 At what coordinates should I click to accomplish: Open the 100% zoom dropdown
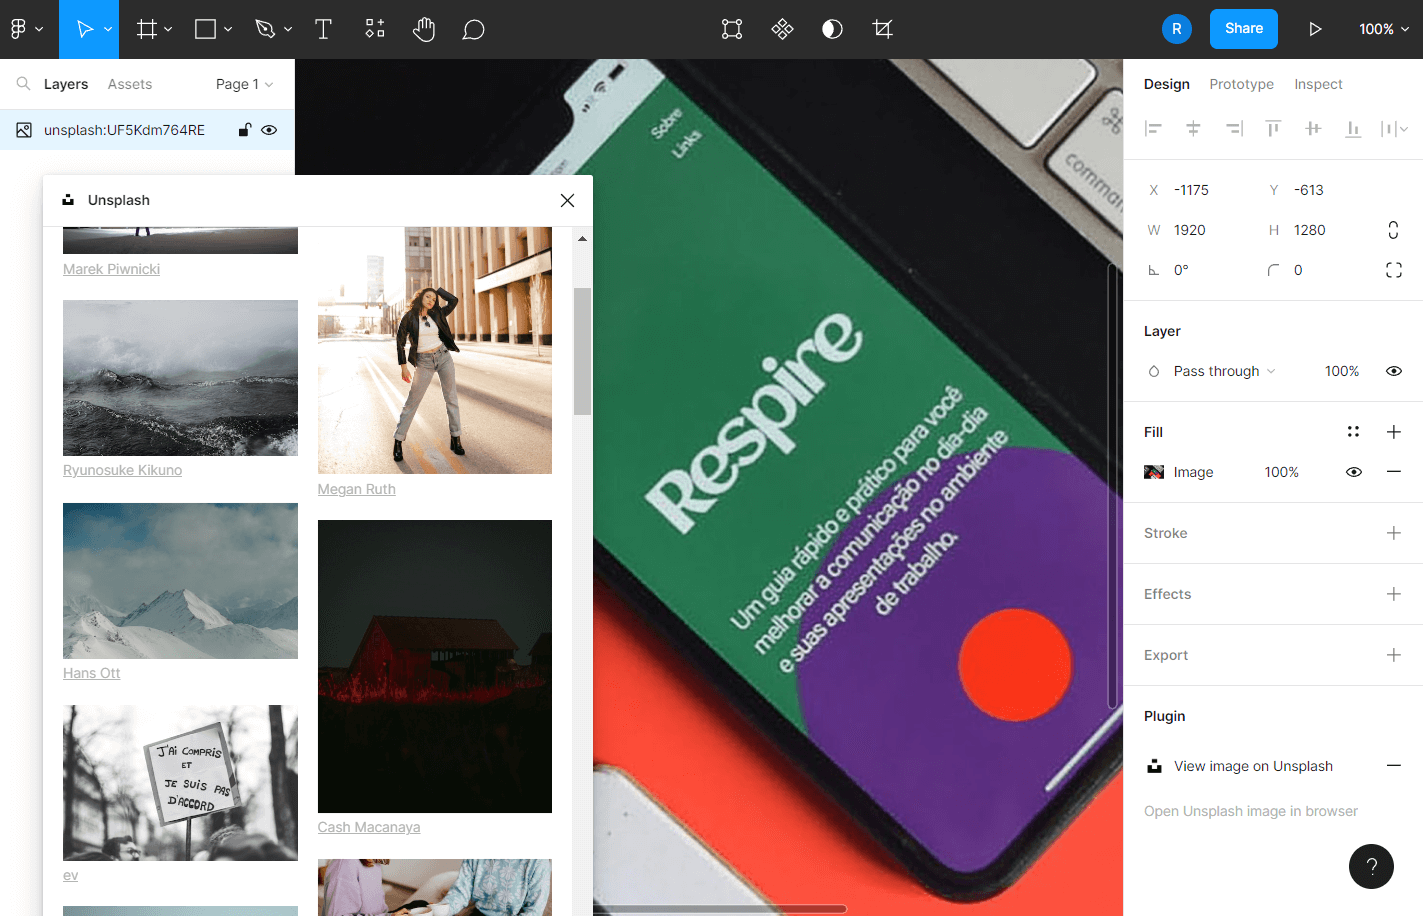tap(1384, 29)
